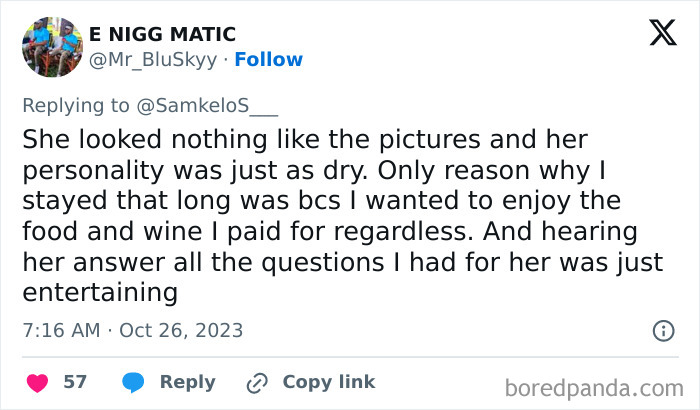Select the Copy link text

pos(328,382)
